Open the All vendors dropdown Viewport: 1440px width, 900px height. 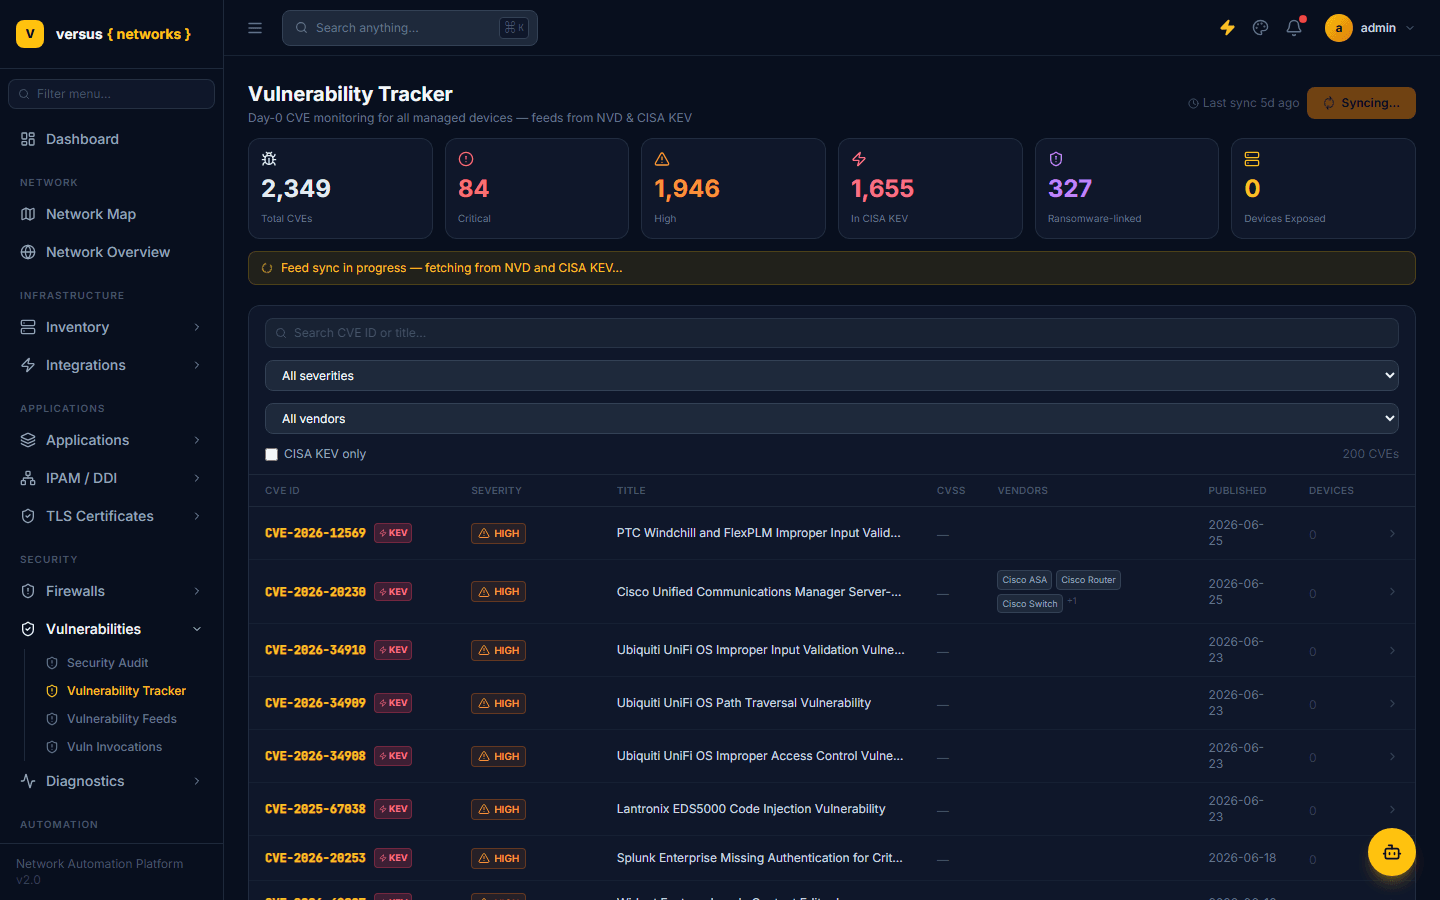(x=832, y=419)
